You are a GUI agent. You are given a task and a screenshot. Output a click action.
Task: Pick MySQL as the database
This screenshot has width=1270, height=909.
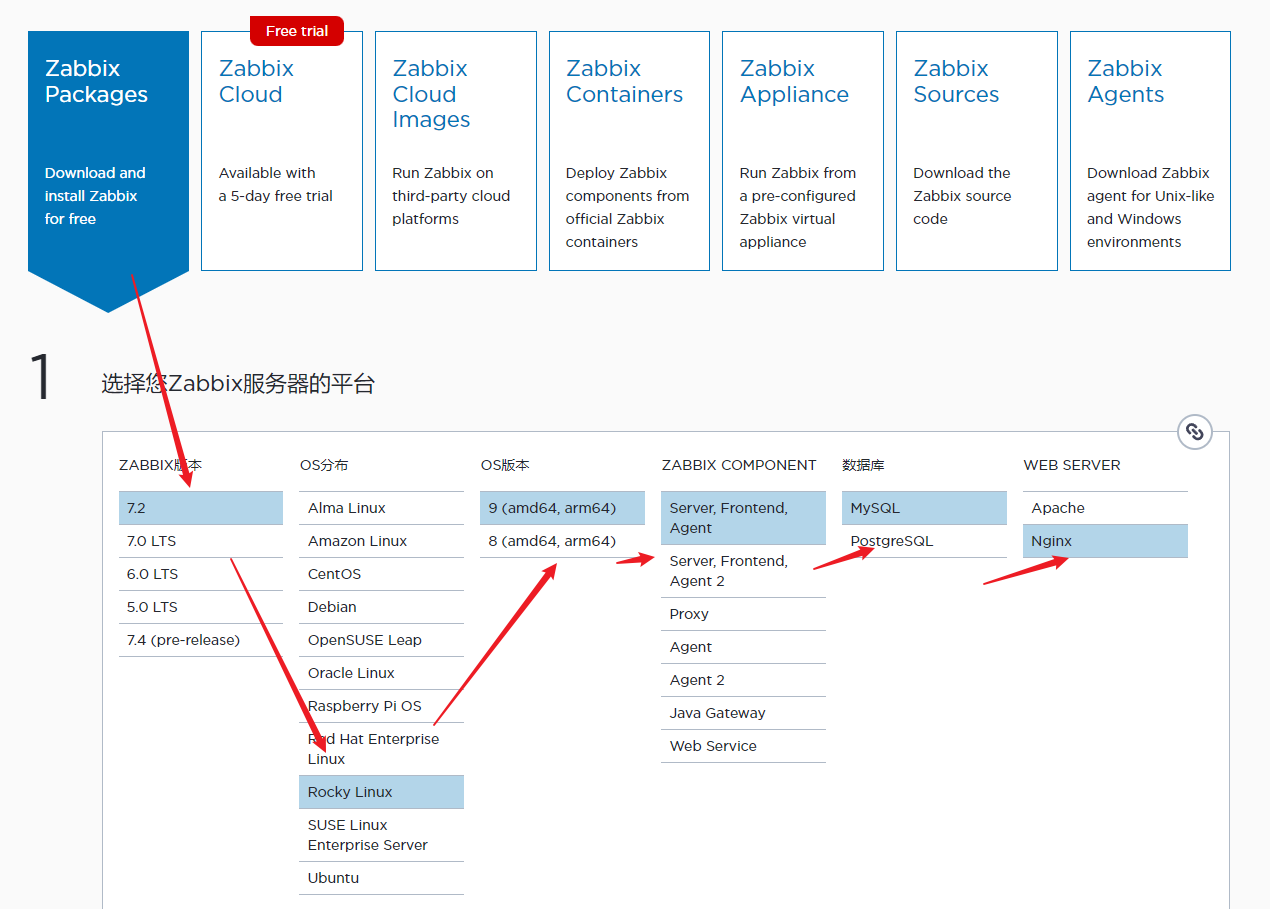pyautogui.click(x=924, y=508)
